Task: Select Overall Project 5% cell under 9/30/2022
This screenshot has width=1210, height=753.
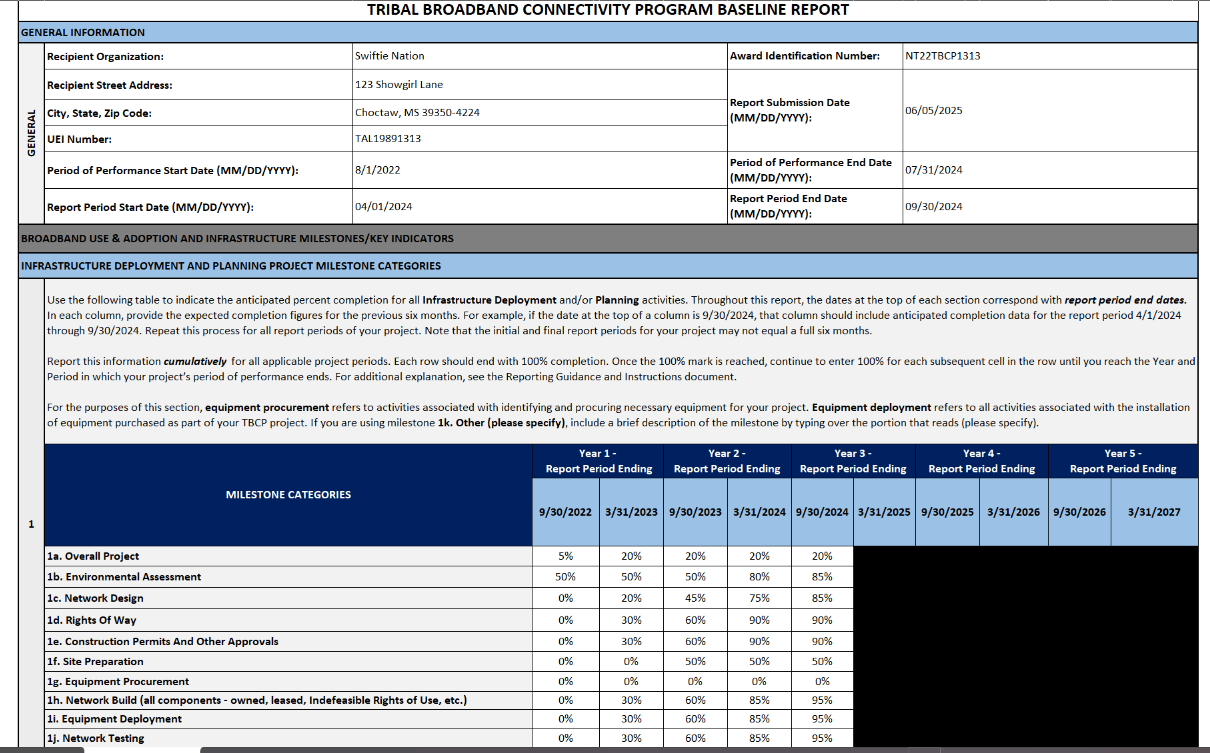Action: tap(565, 556)
